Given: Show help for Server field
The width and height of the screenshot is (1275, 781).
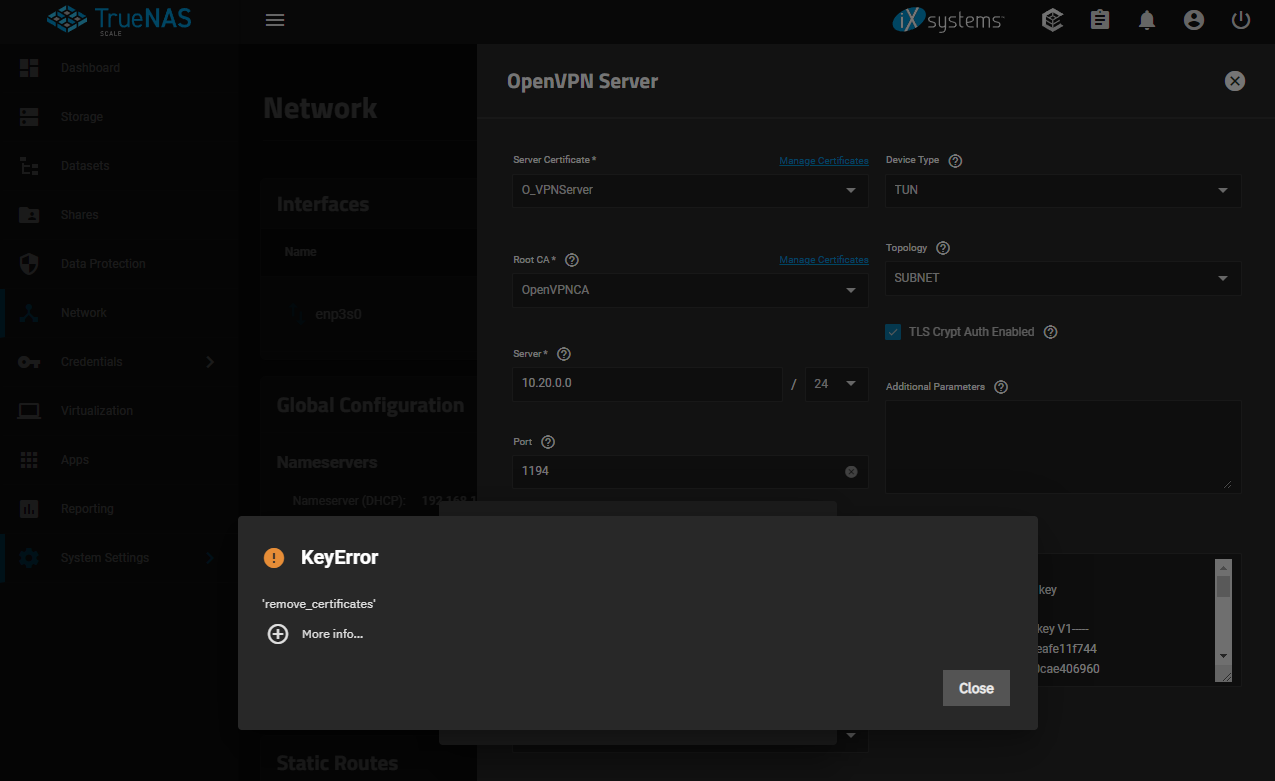Looking at the screenshot, I should [x=564, y=354].
